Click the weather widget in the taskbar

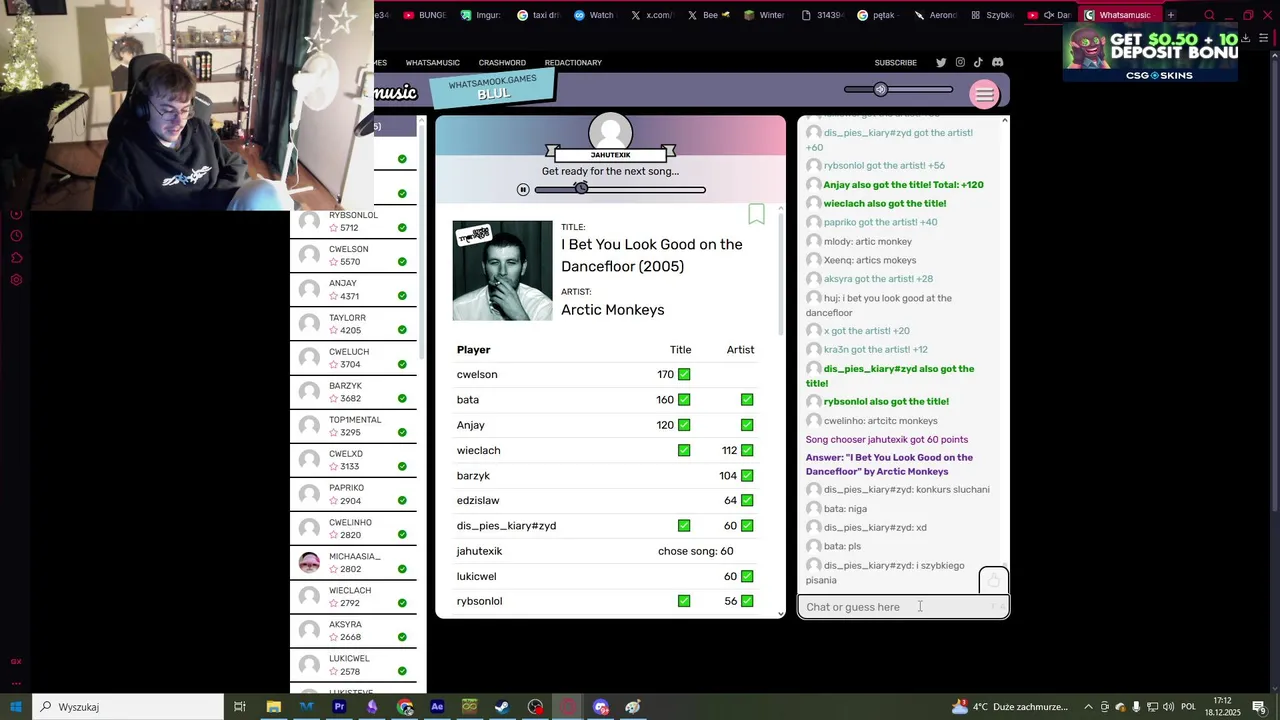[1010, 707]
